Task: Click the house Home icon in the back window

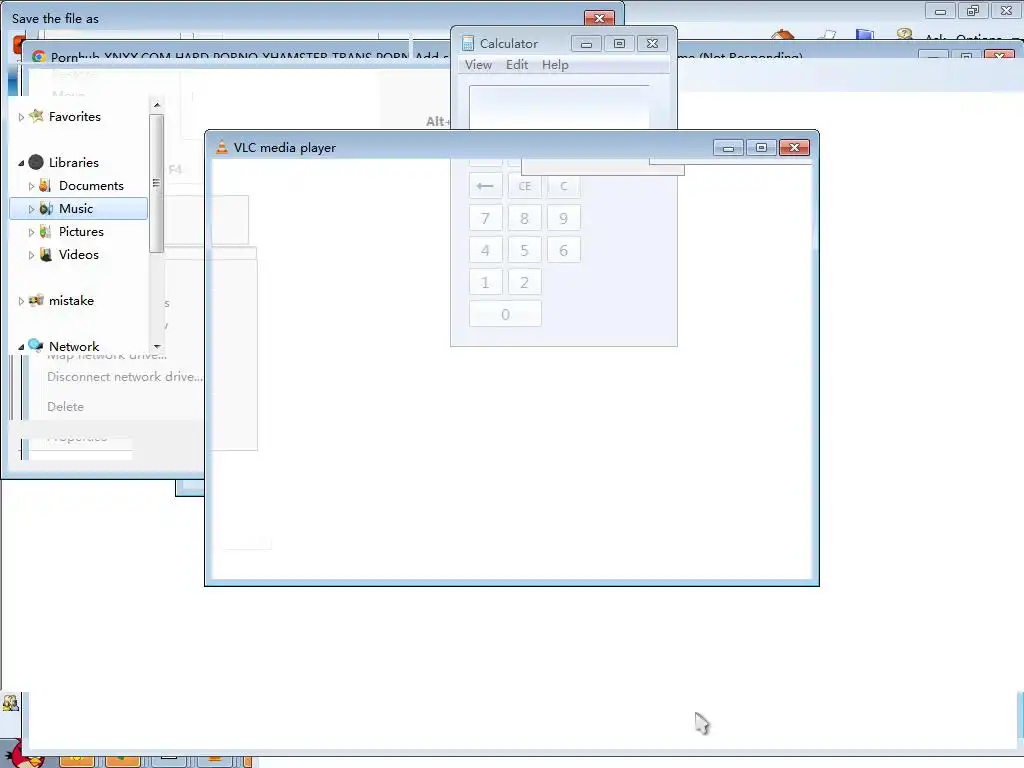Action: click(782, 35)
